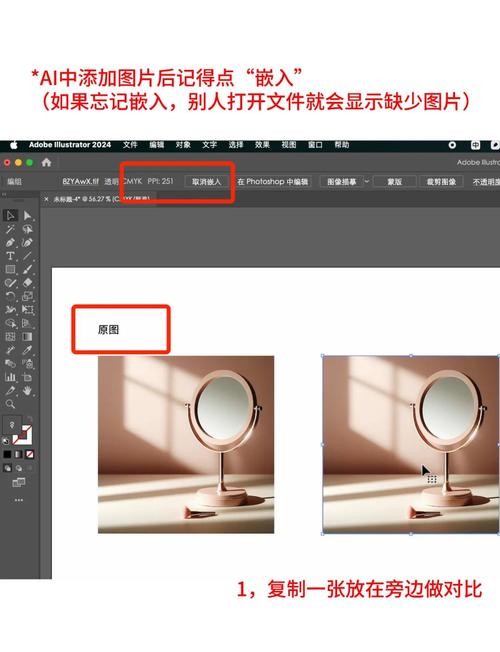Open the 编辑 menu
500x652 pixels.
tap(157, 145)
